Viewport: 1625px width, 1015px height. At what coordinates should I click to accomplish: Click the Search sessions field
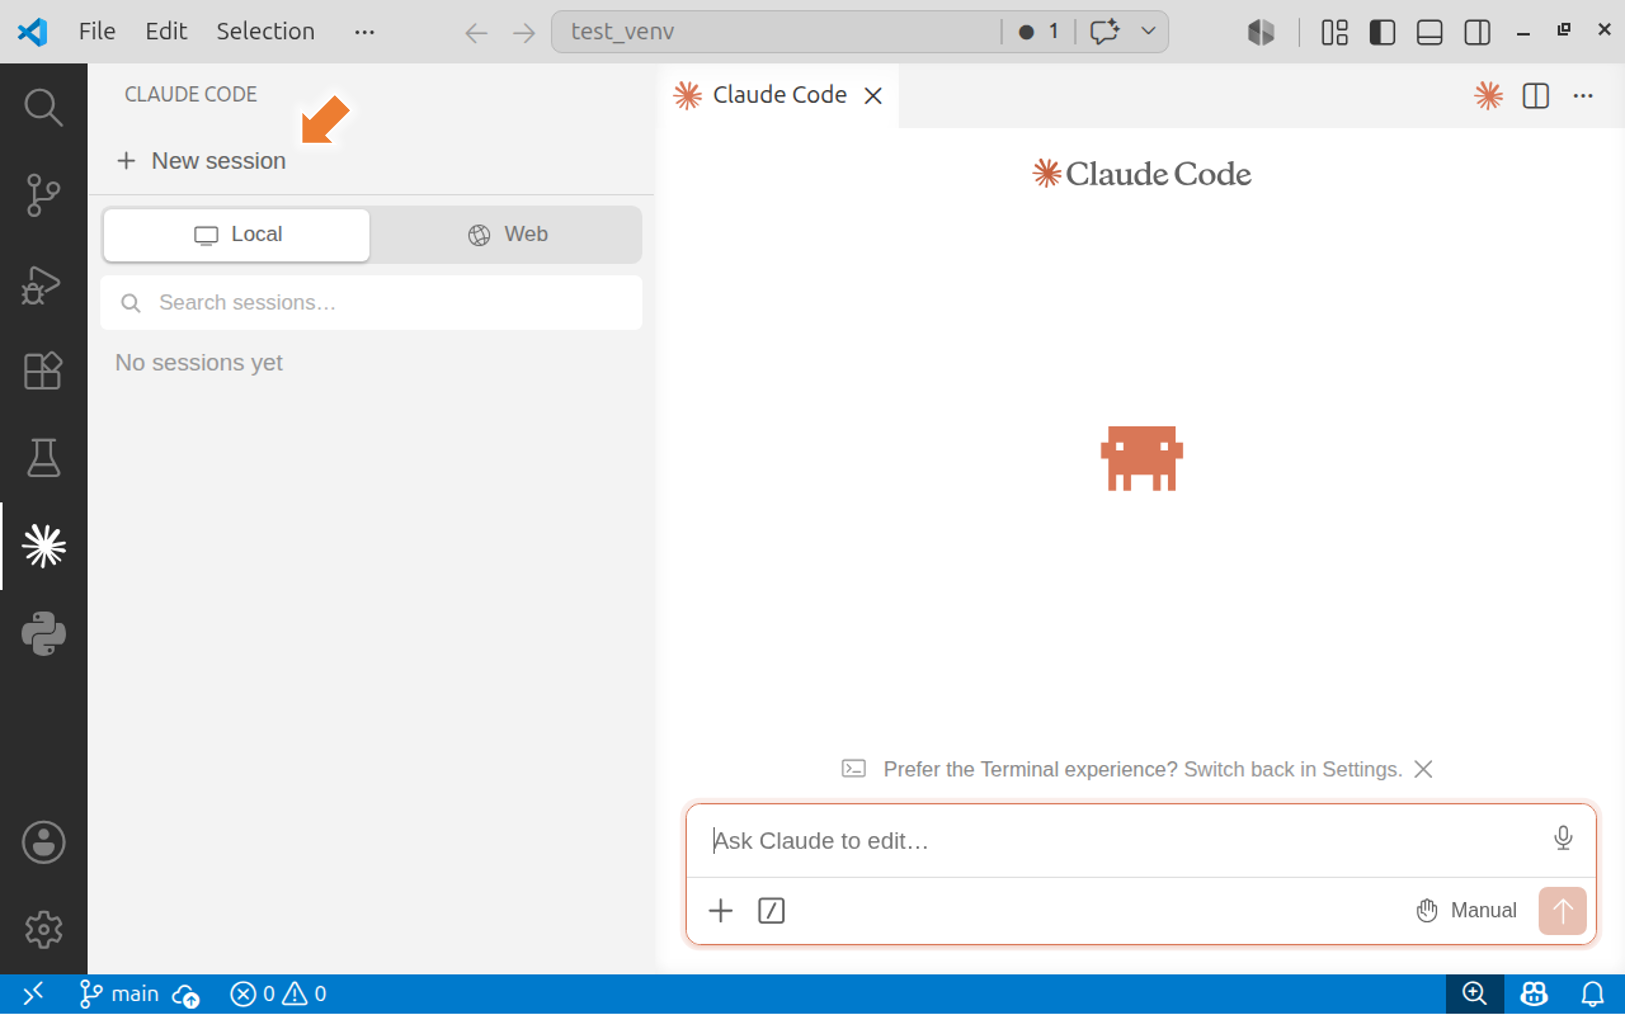click(x=371, y=303)
